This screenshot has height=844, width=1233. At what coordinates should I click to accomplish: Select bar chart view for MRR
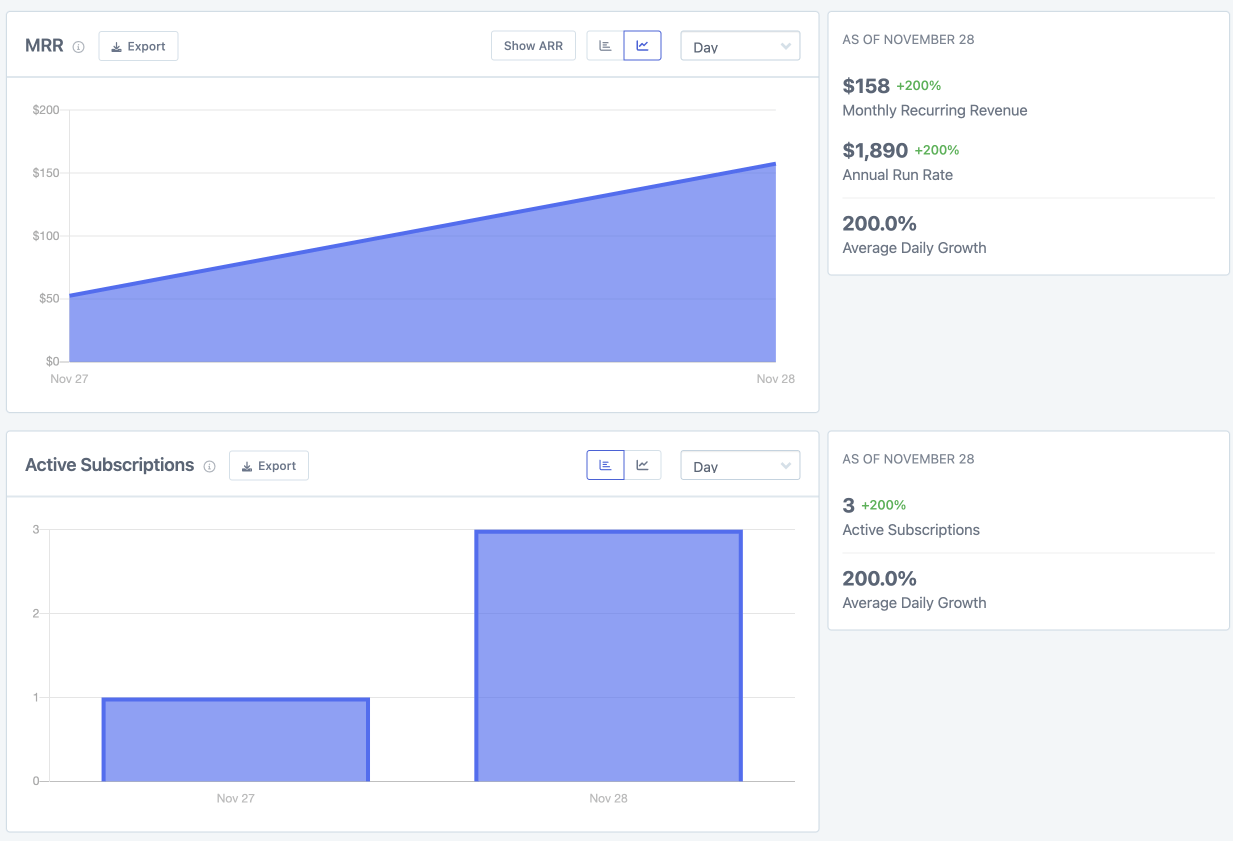click(605, 45)
